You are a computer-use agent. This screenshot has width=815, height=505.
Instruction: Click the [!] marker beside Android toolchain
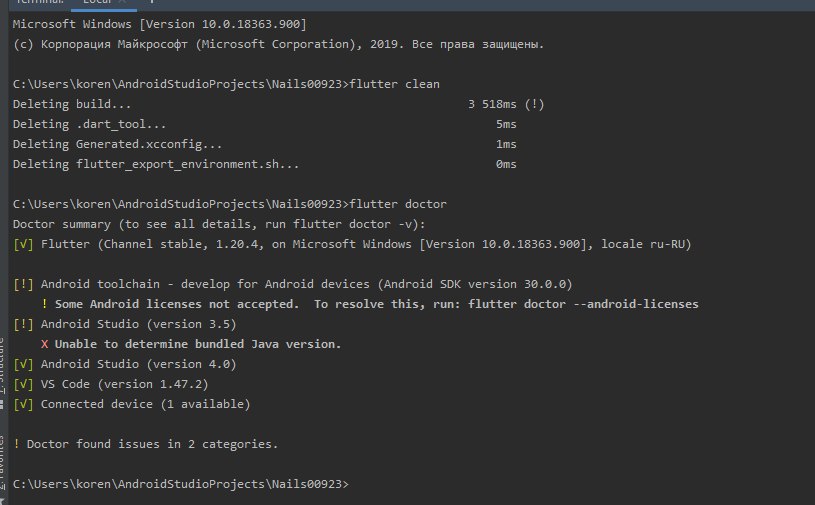click(x=23, y=284)
